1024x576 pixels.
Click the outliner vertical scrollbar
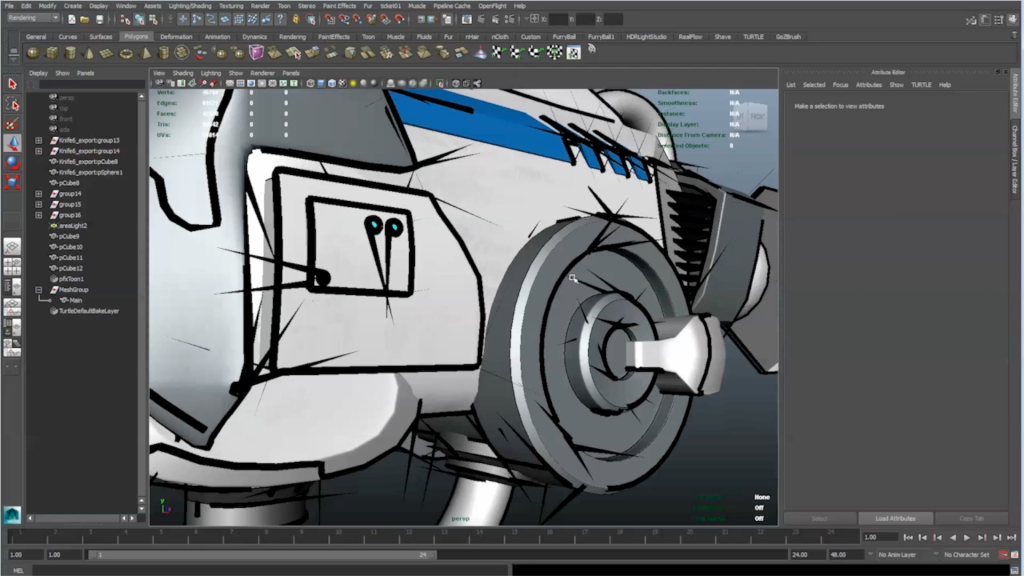142,300
